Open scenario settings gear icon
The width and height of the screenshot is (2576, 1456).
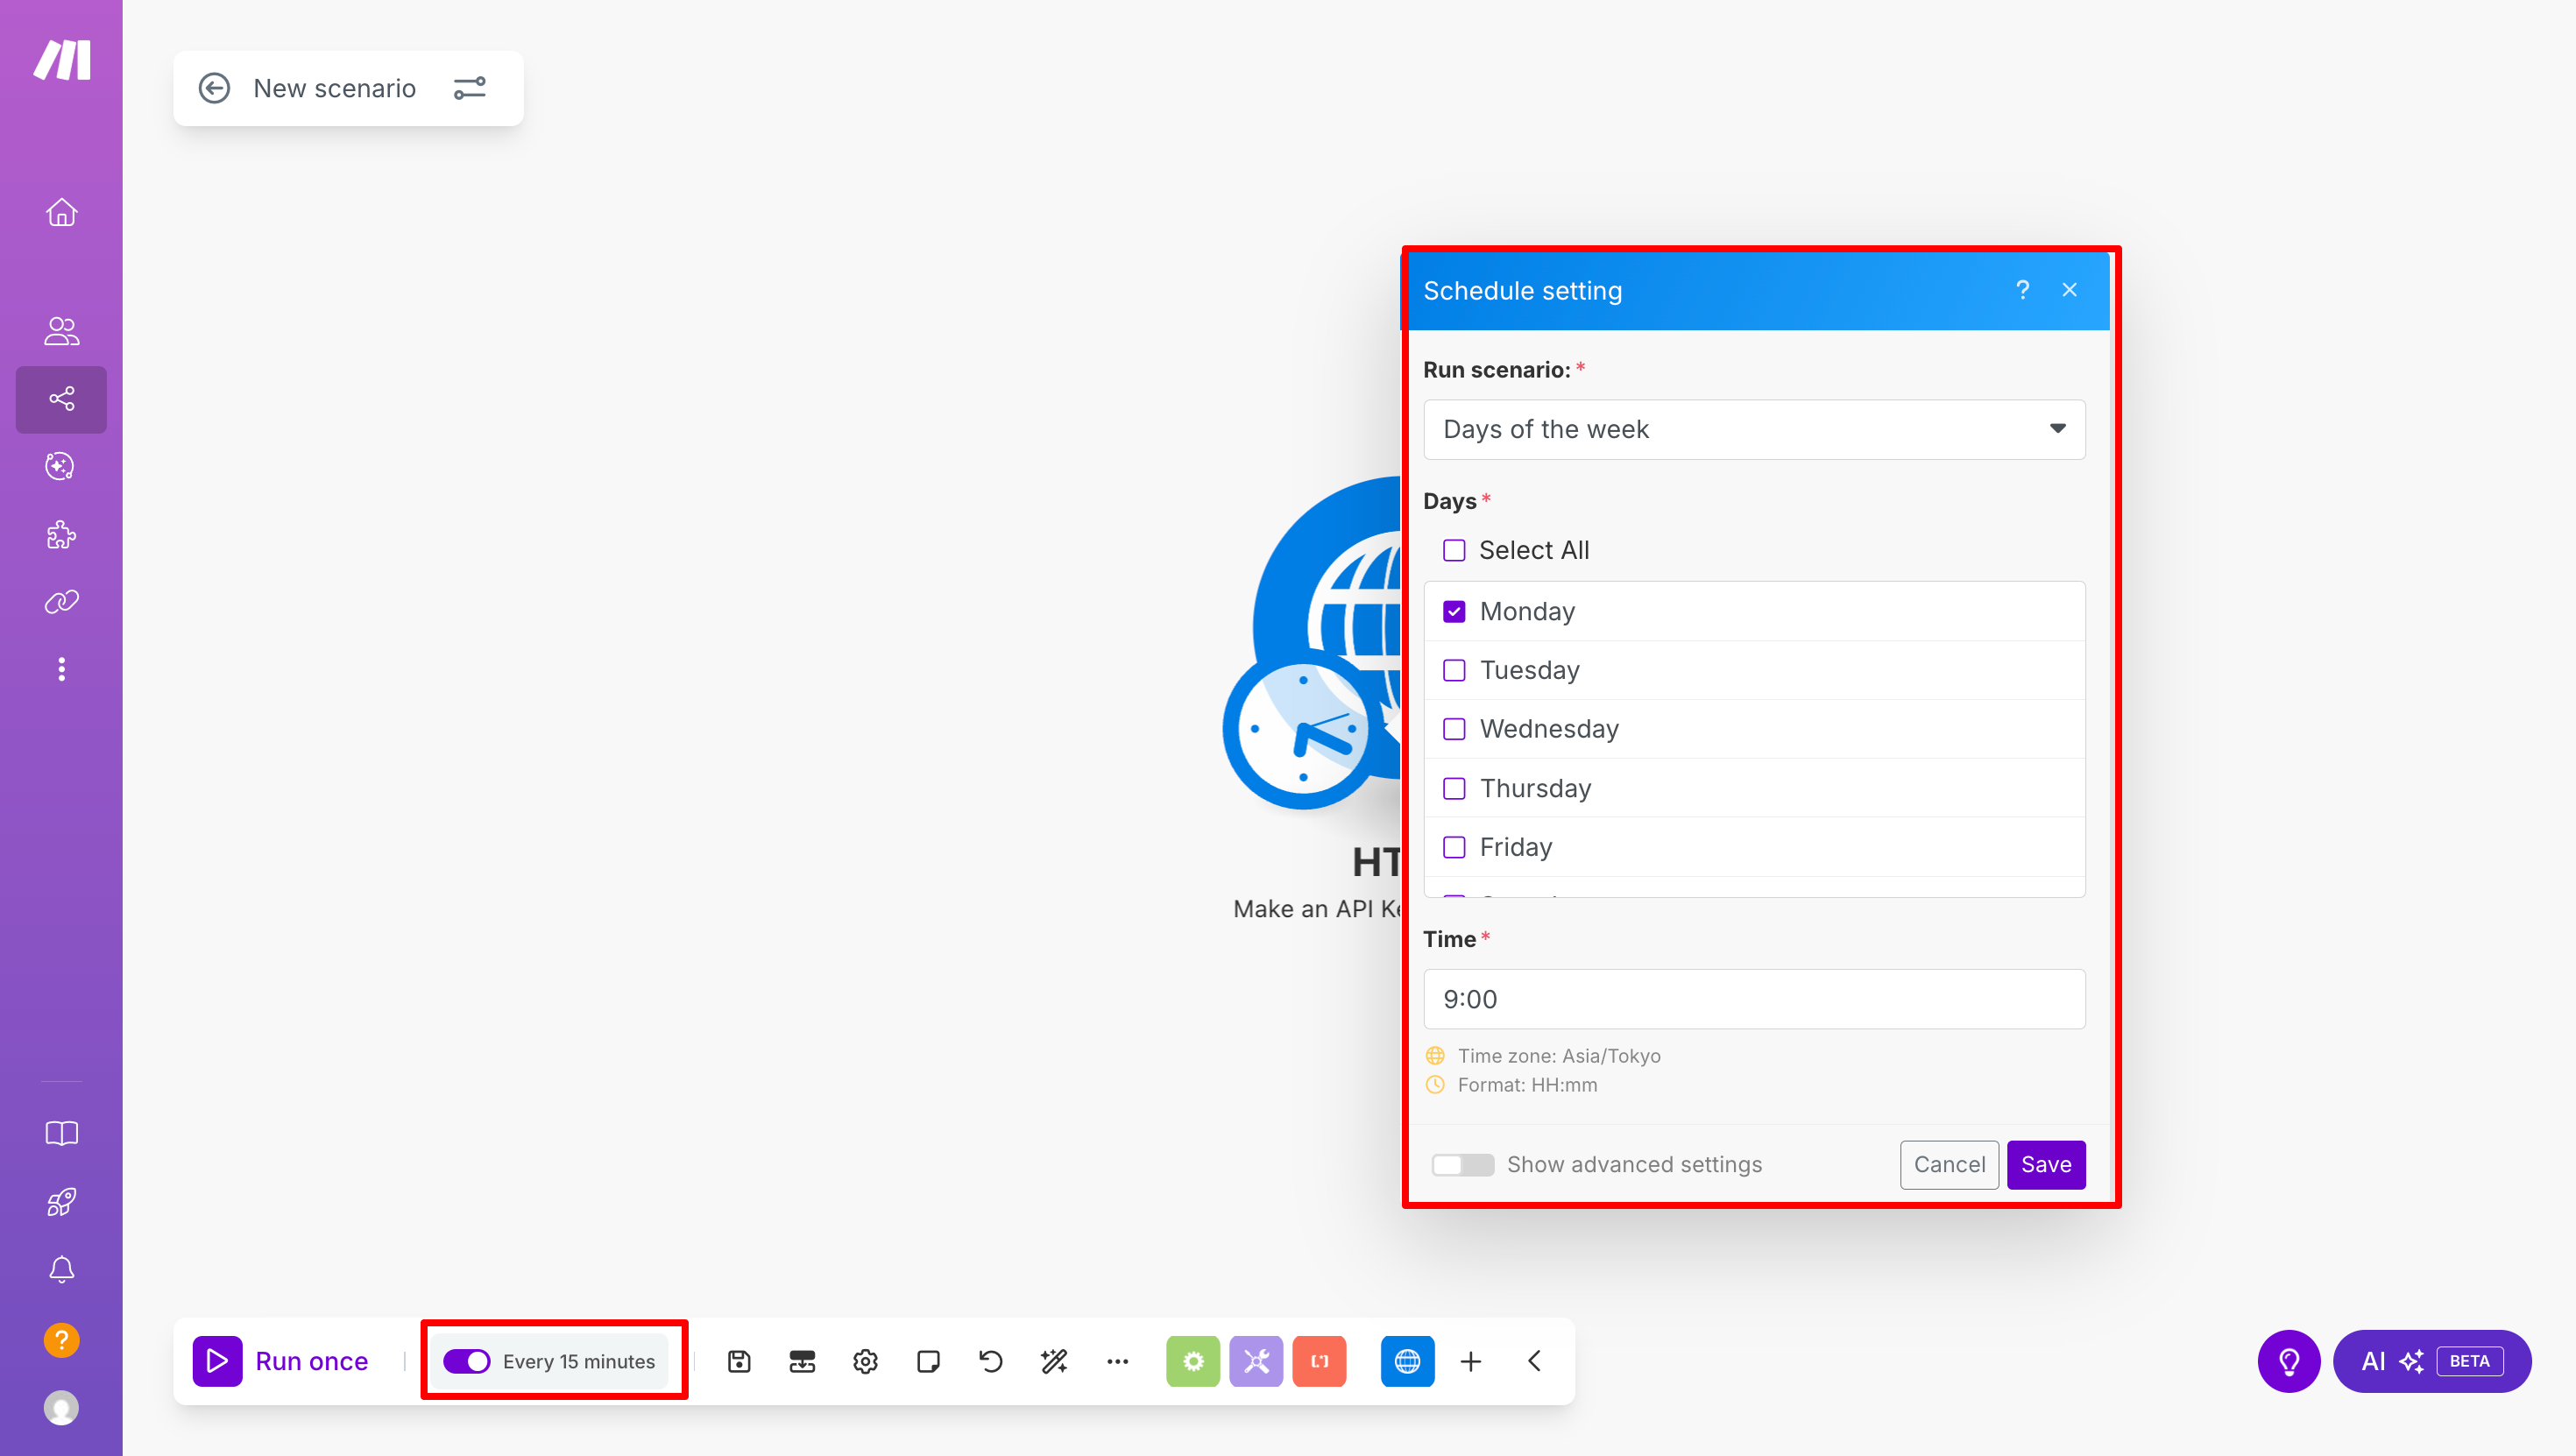coord(865,1361)
